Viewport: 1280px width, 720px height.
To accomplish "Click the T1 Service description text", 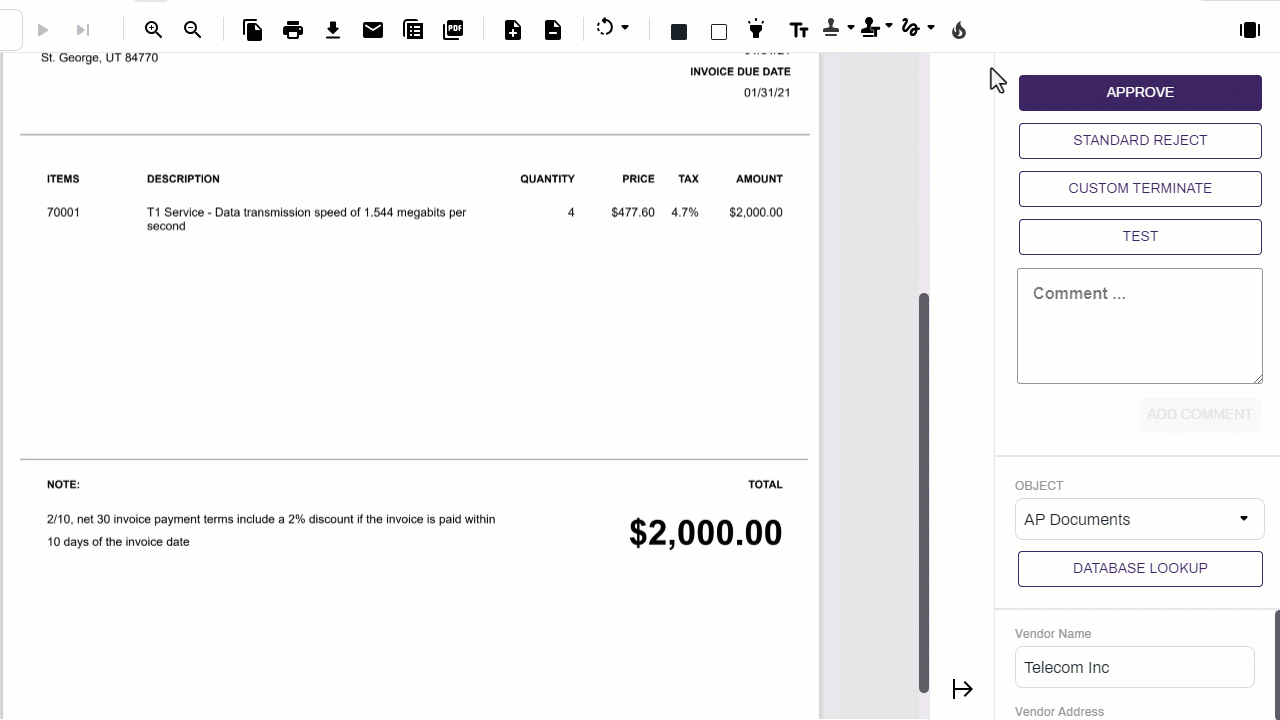I will pyautogui.click(x=307, y=219).
